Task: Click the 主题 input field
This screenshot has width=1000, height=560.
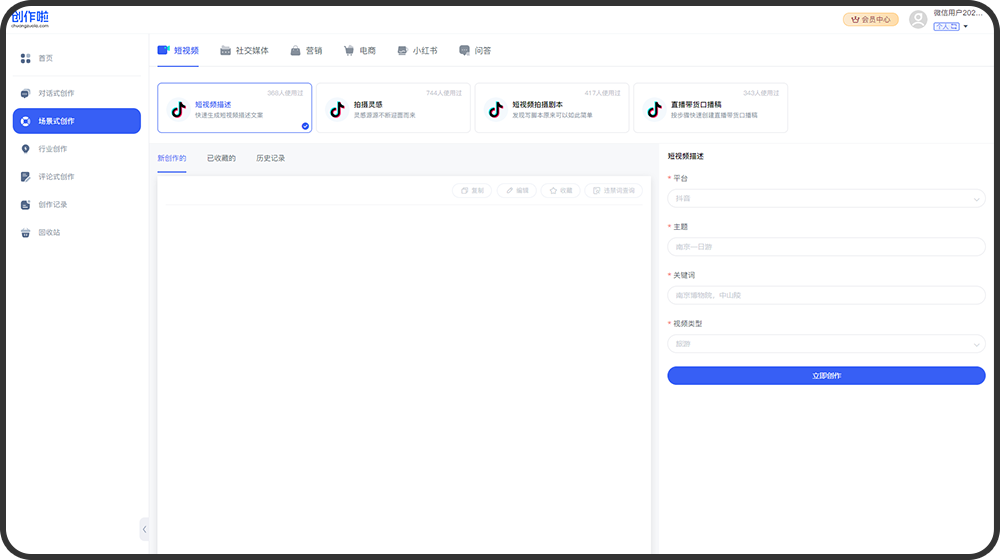Action: [x=825, y=247]
